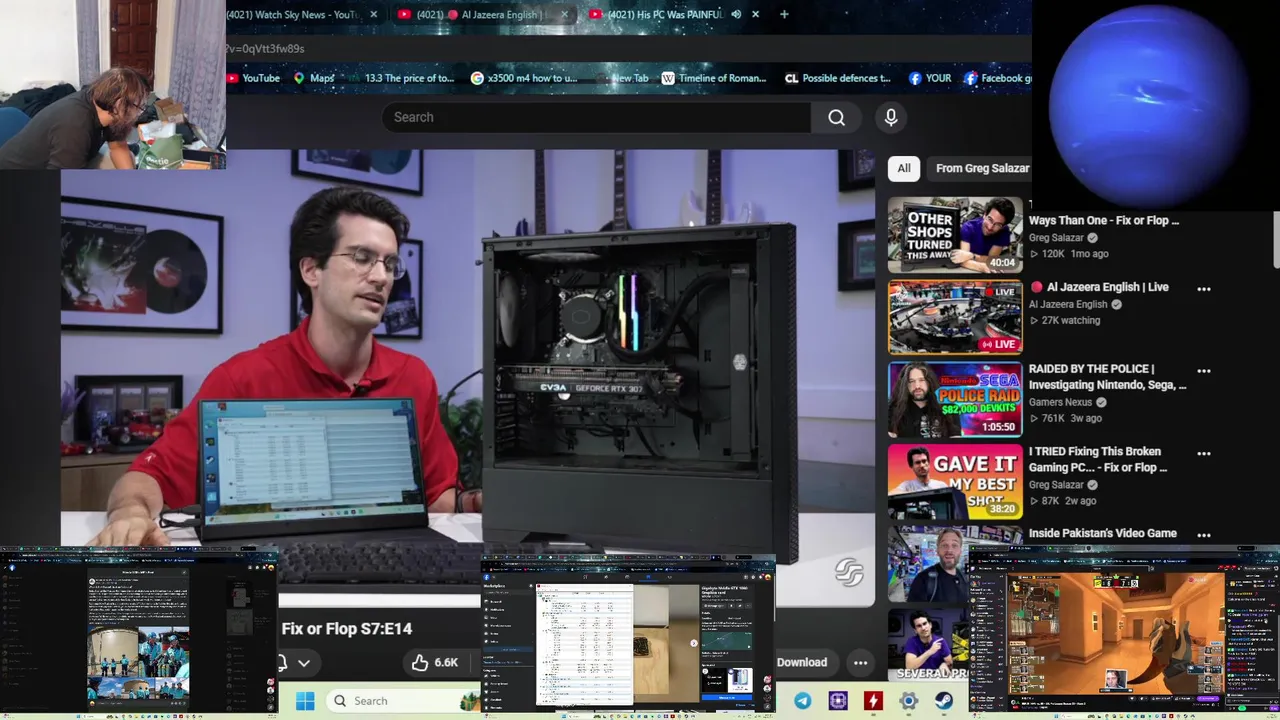This screenshot has height=720, width=1280.
Task: Open a new browser tab
Action: click(784, 14)
